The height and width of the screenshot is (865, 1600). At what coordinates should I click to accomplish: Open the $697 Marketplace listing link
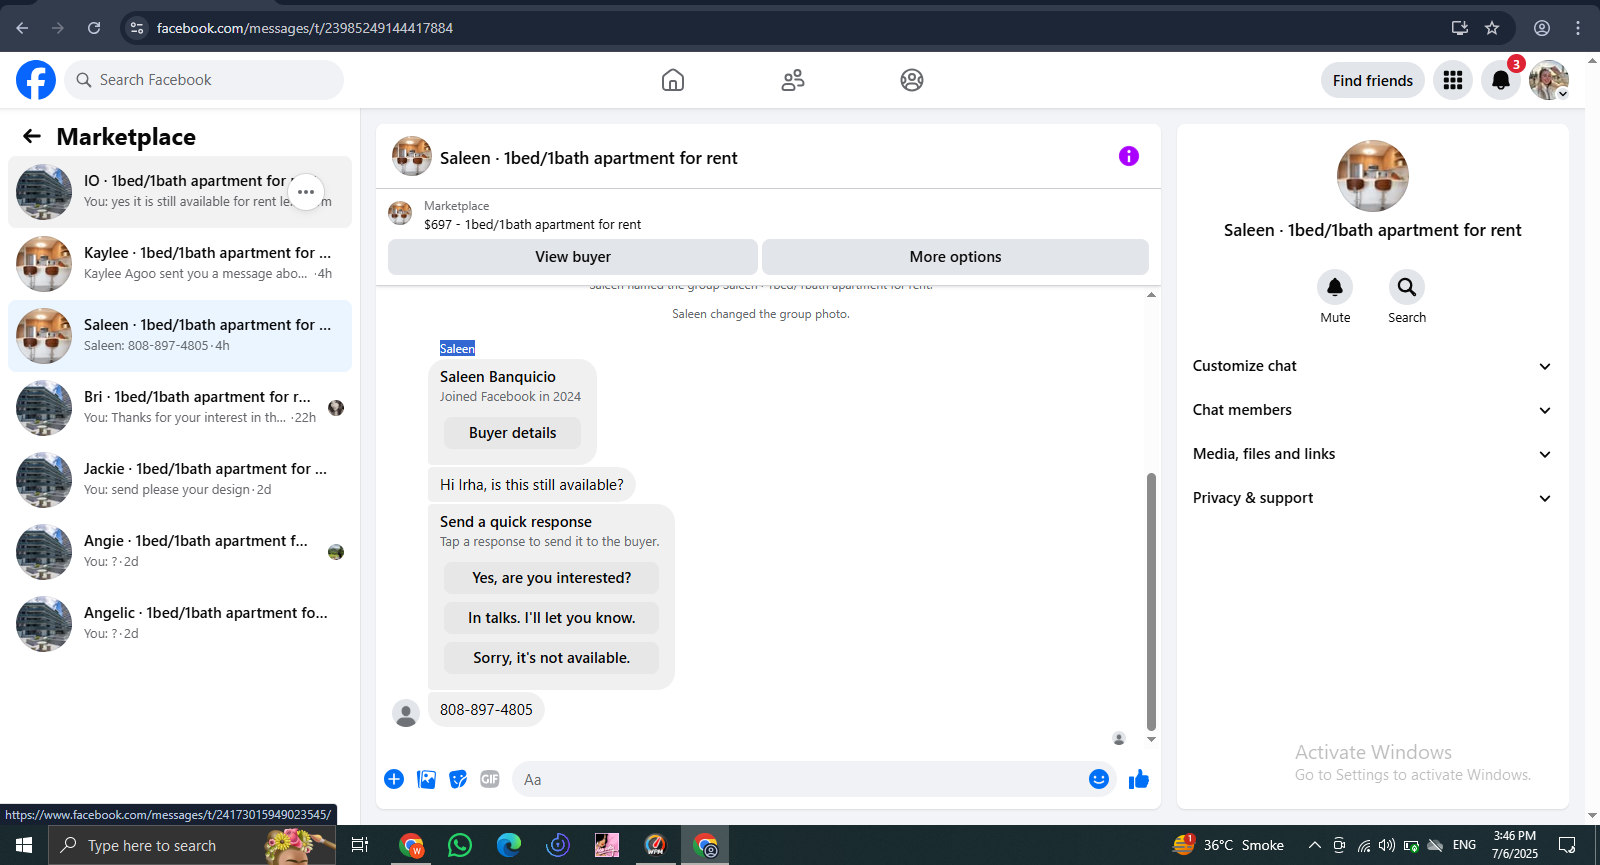532,225
